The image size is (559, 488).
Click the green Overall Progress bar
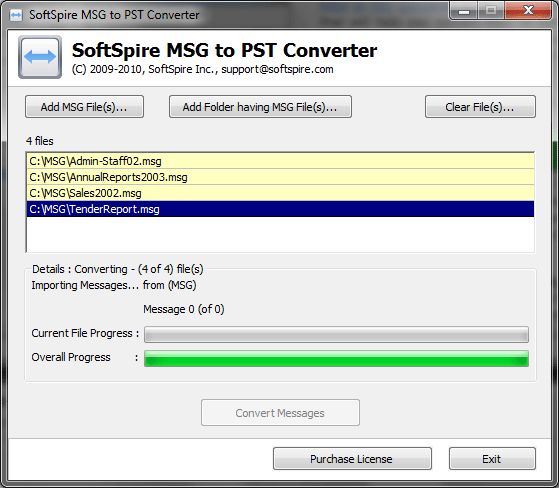(x=336, y=358)
